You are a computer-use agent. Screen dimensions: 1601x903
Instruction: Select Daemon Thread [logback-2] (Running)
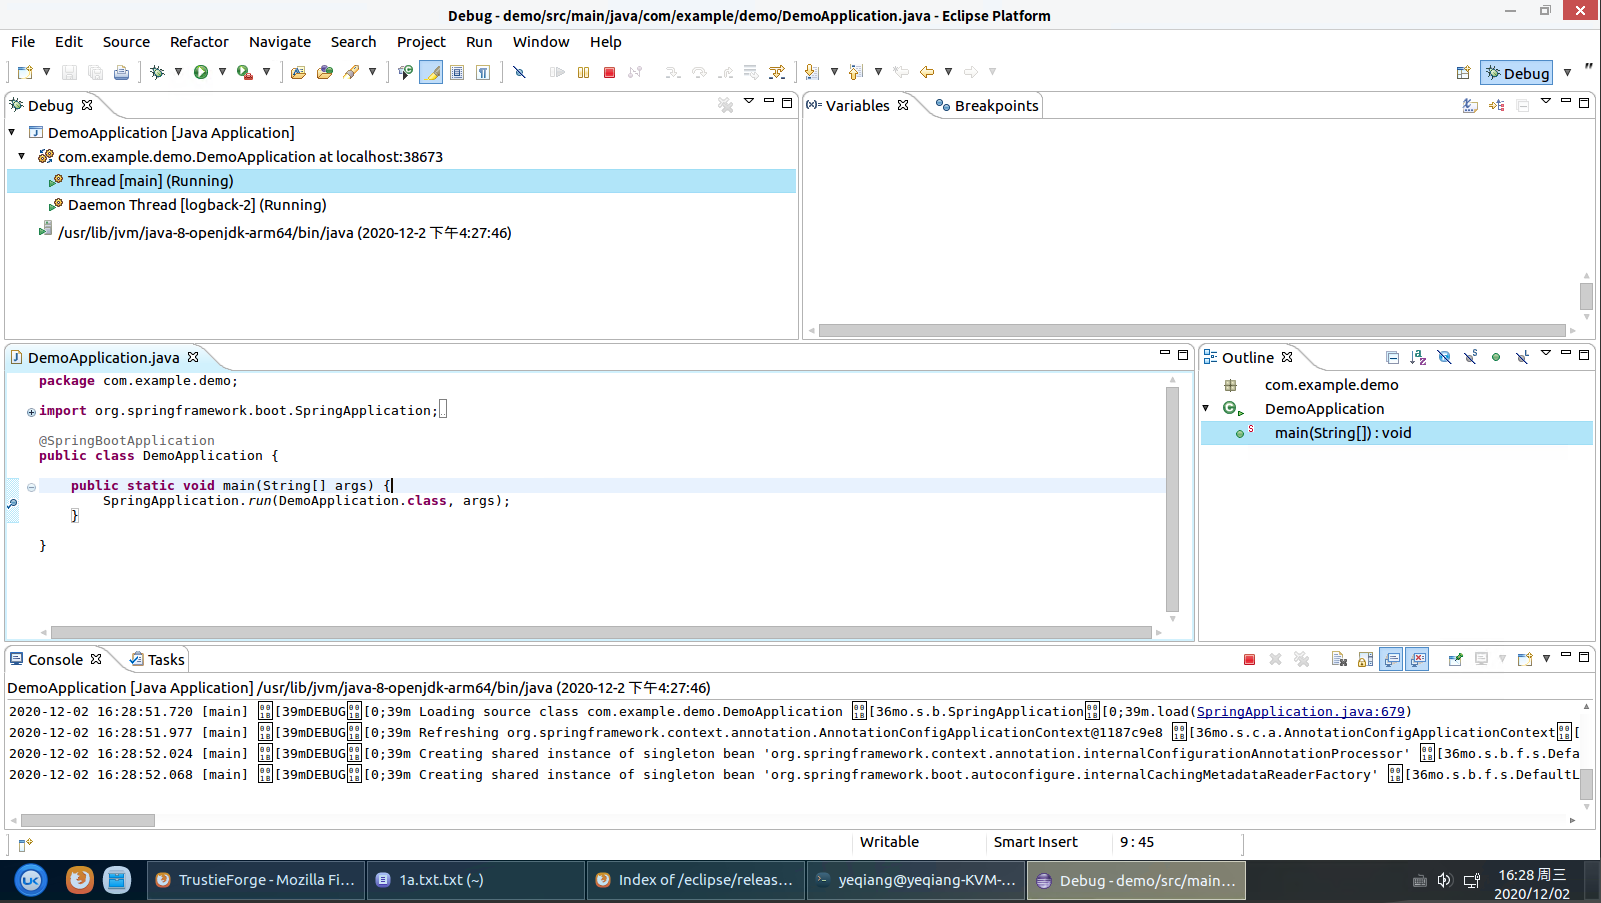(197, 205)
